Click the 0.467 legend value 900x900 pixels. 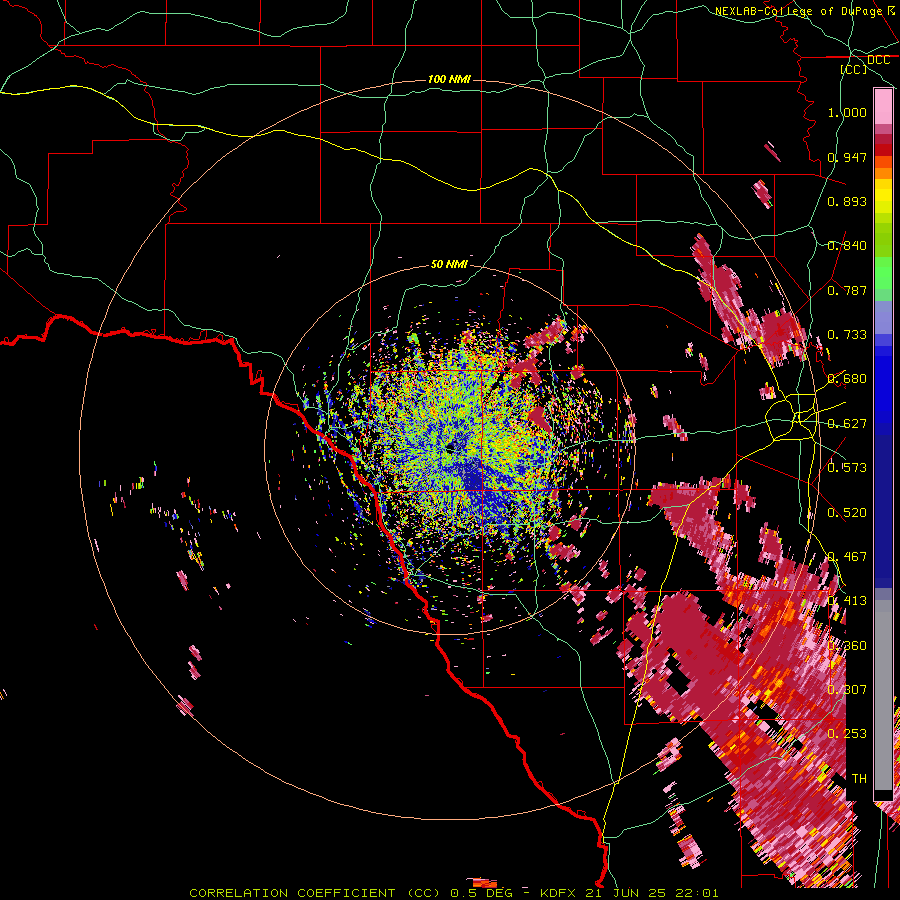[x=847, y=556]
